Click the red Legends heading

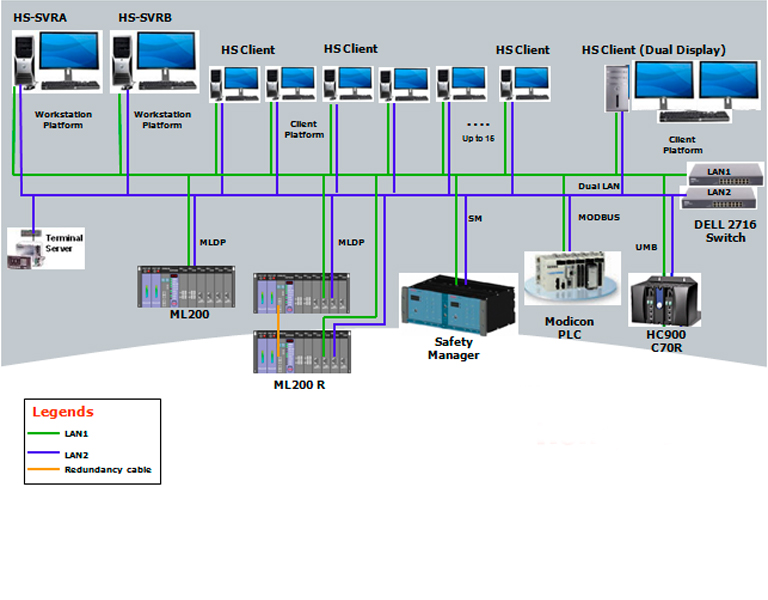63,412
